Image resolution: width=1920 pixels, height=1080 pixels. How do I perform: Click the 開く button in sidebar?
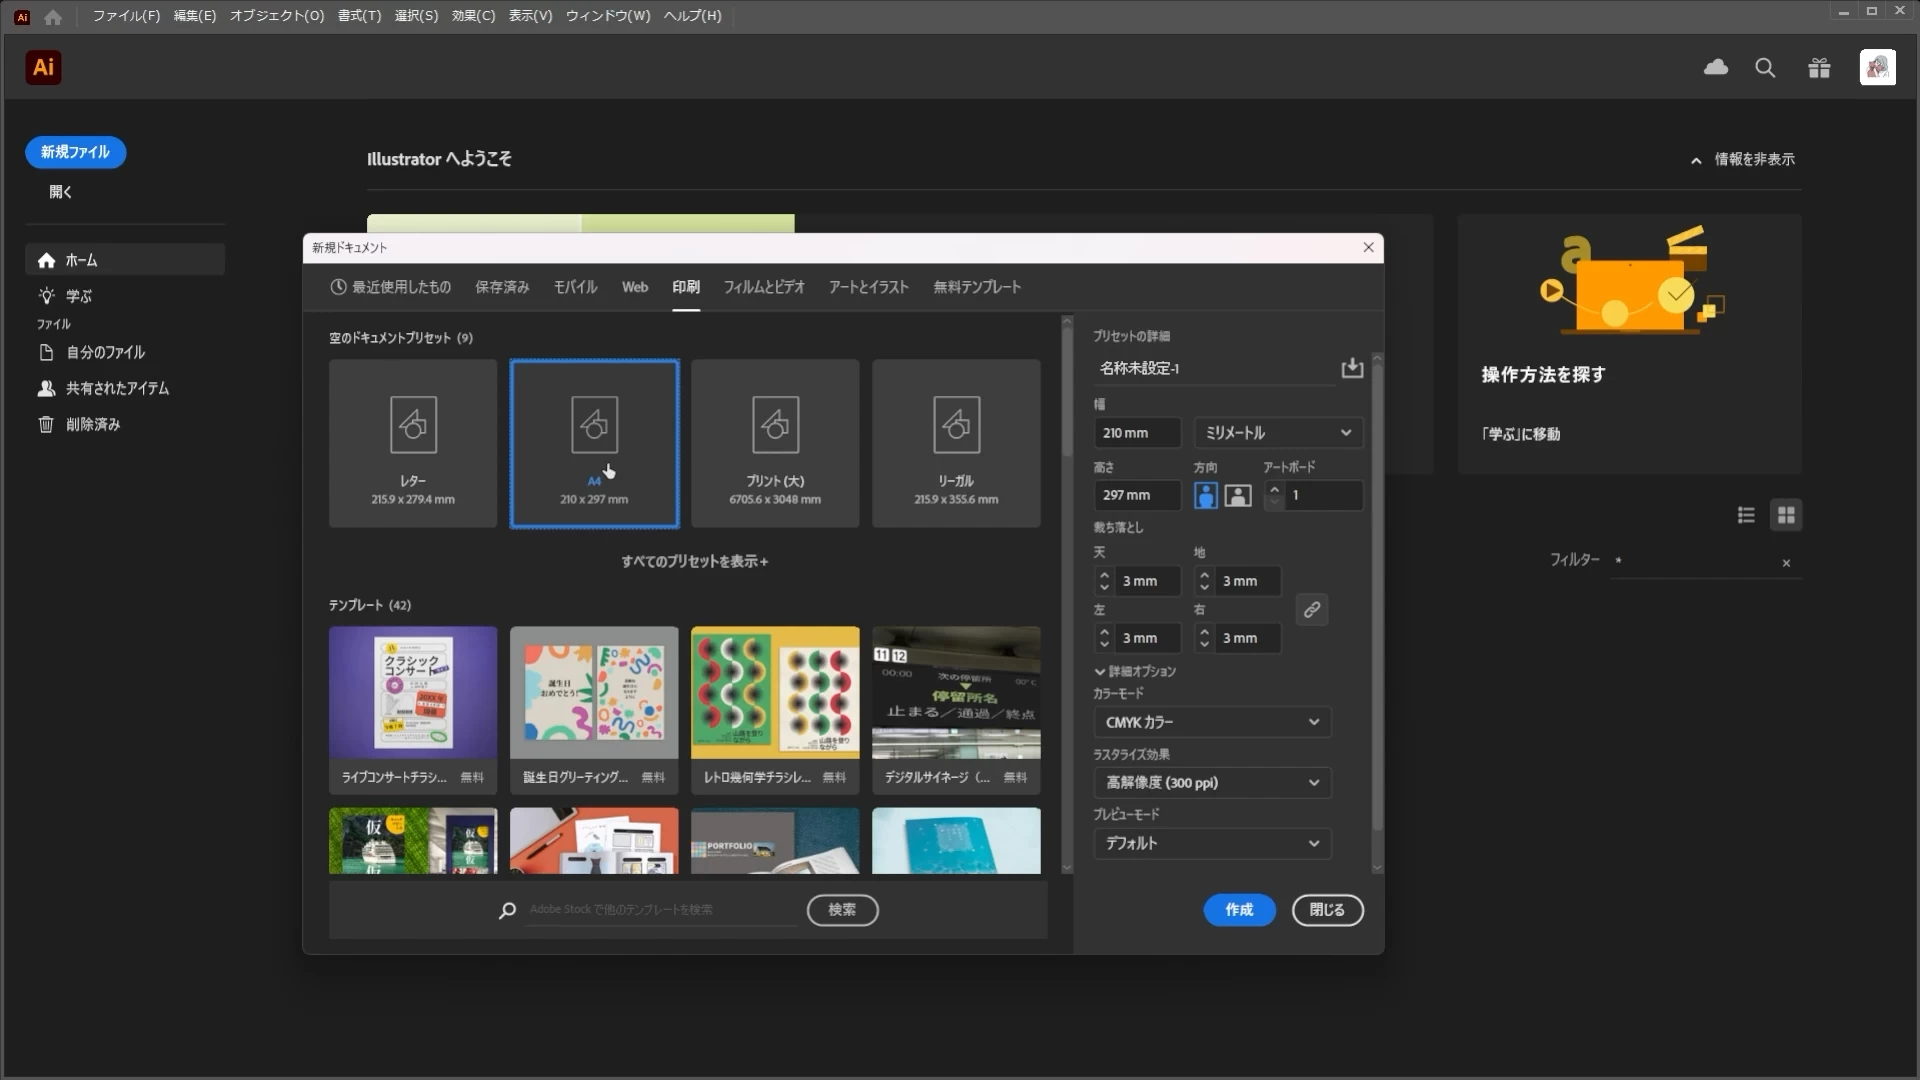click(61, 192)
